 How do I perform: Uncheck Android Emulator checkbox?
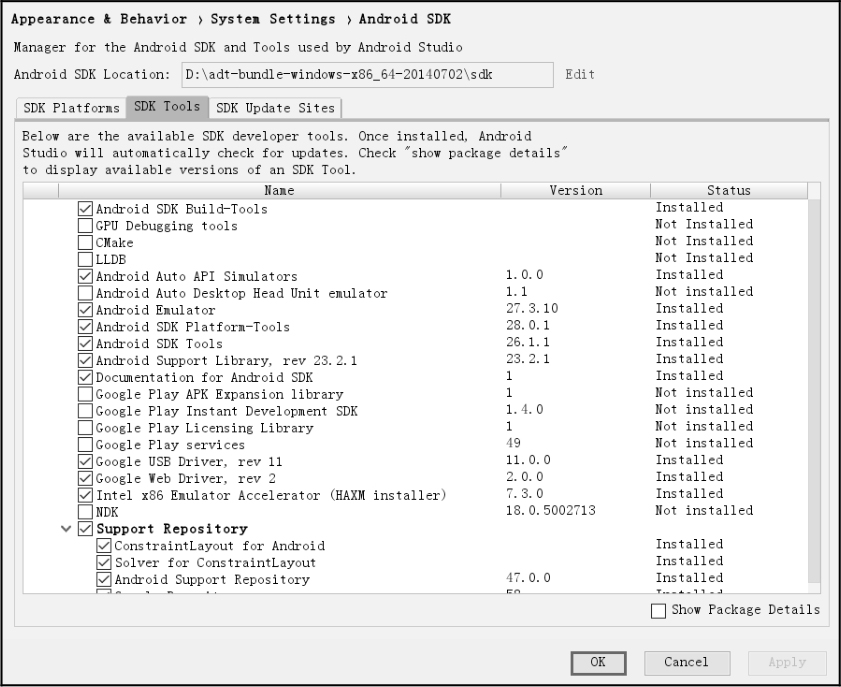tap(85, 310)
